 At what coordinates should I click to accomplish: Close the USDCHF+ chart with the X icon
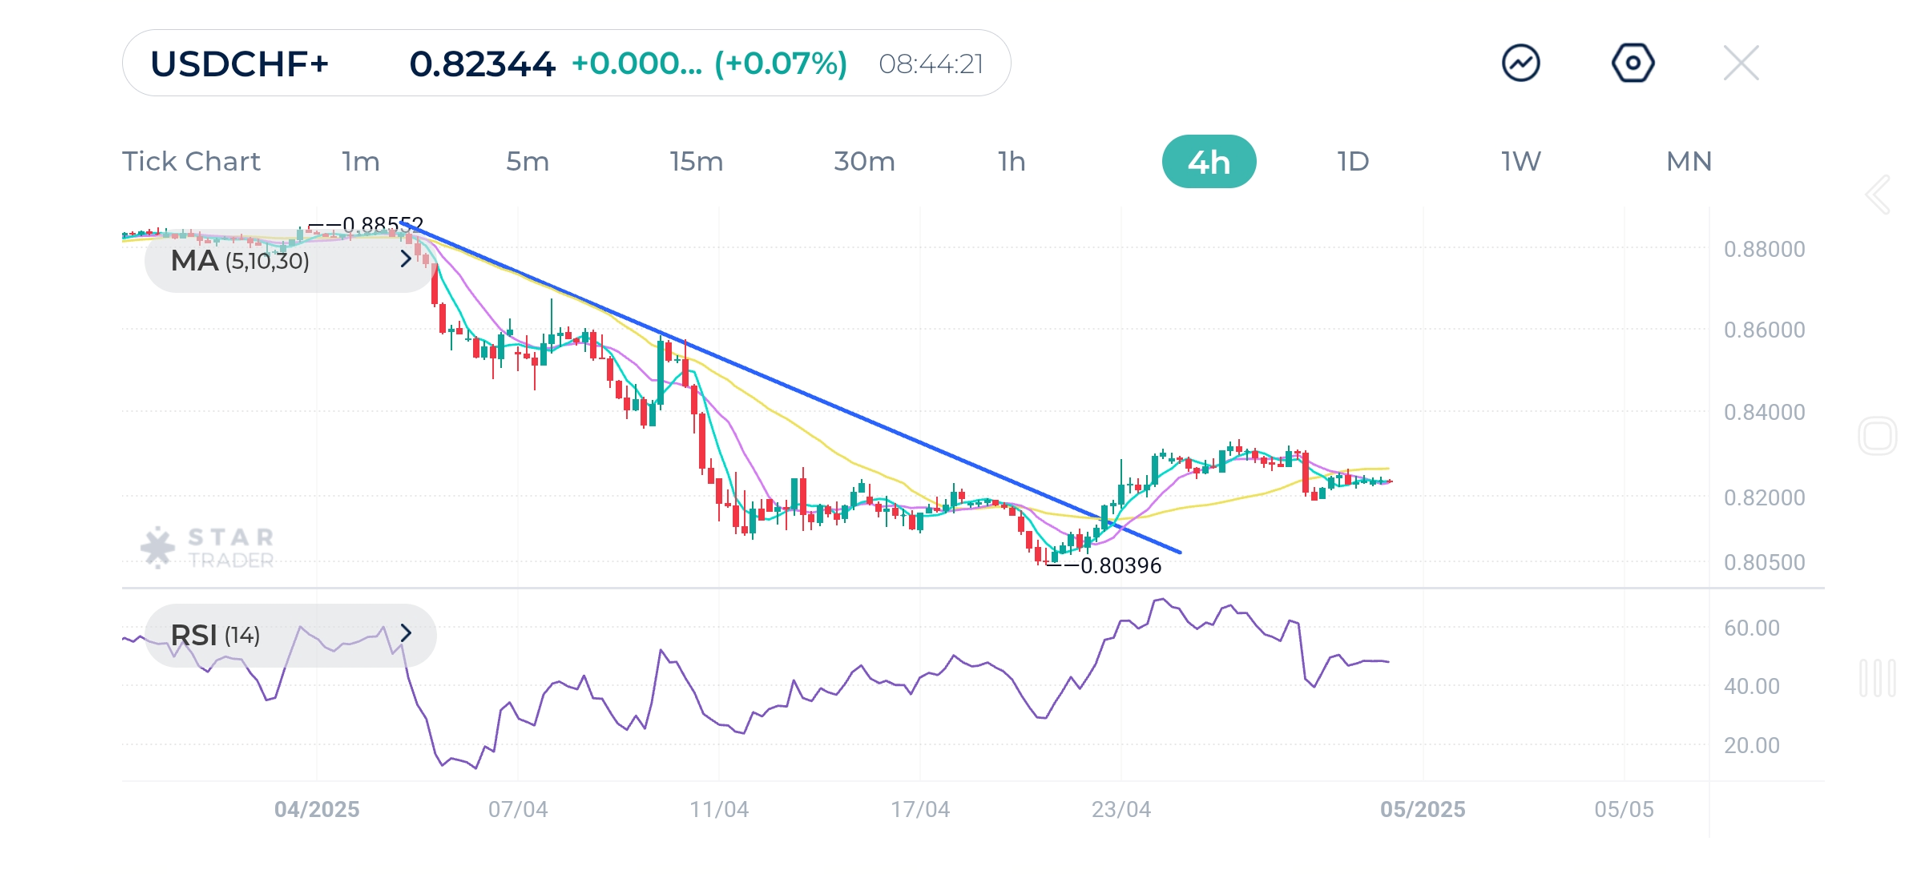[1740, 62]
